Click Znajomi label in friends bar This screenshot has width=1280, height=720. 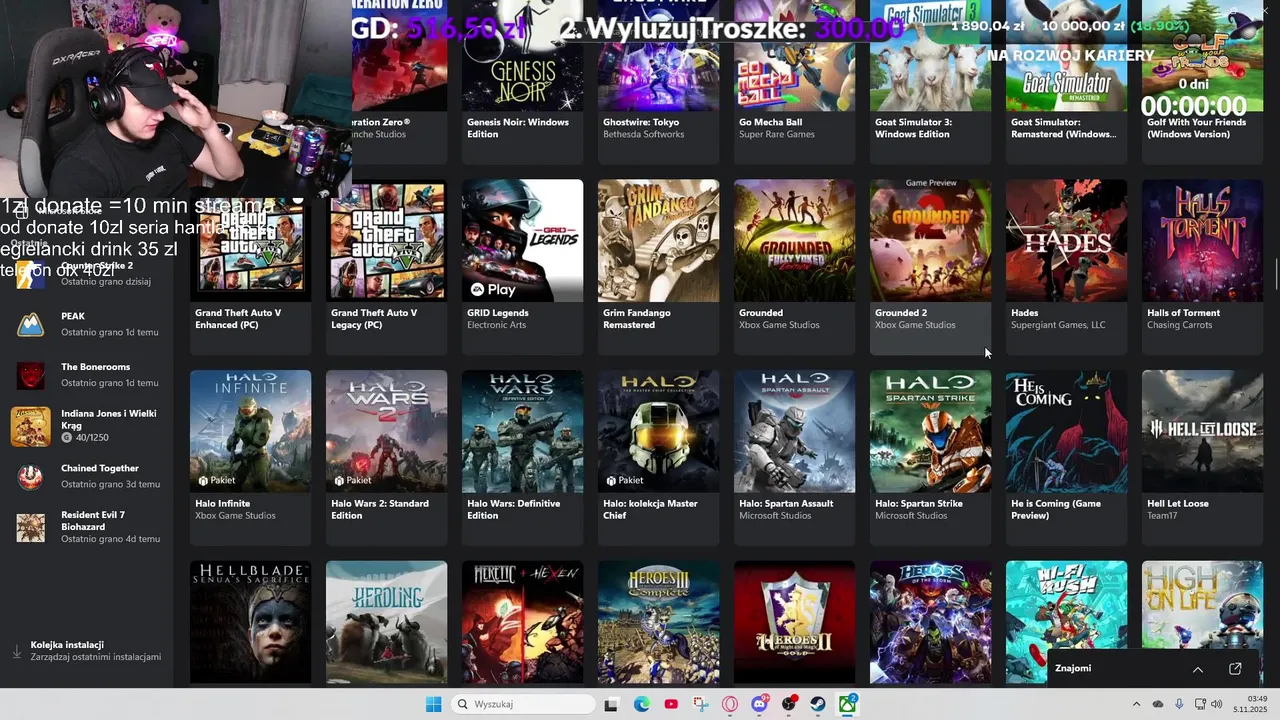point(1073,668)
